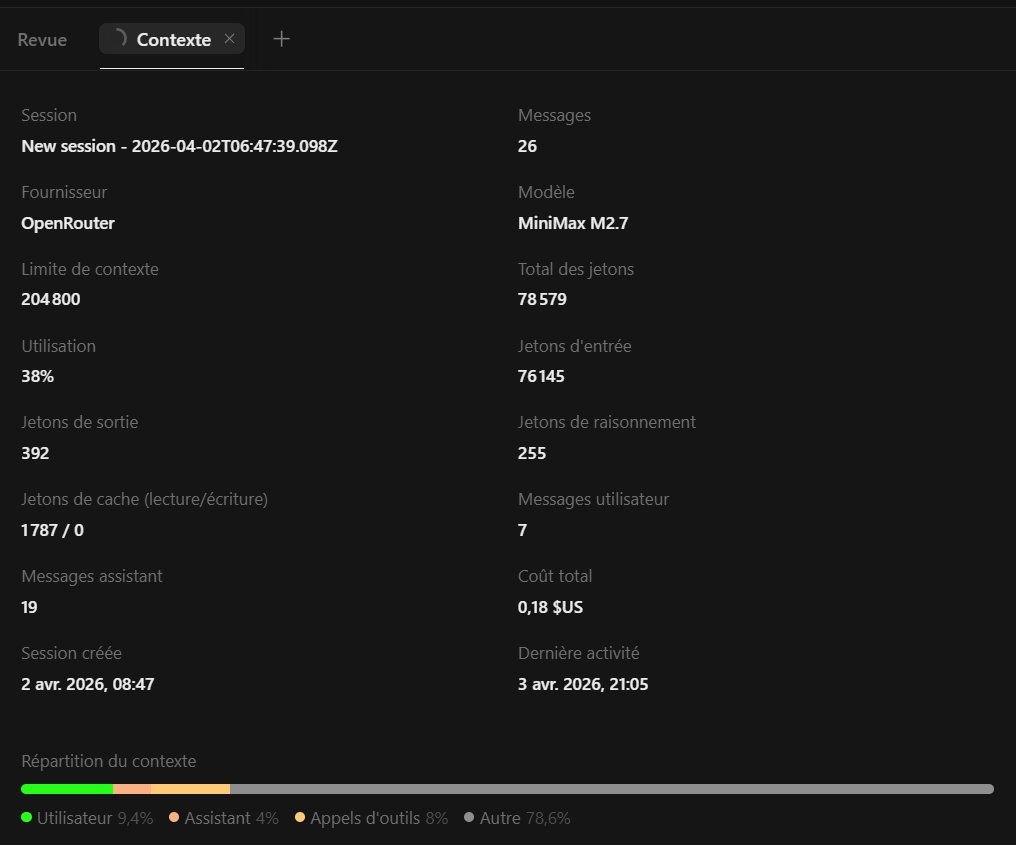Click the 'OpenRouter' provider value
The height and width of the screenshot is (845, 1016).
(68, 223)
